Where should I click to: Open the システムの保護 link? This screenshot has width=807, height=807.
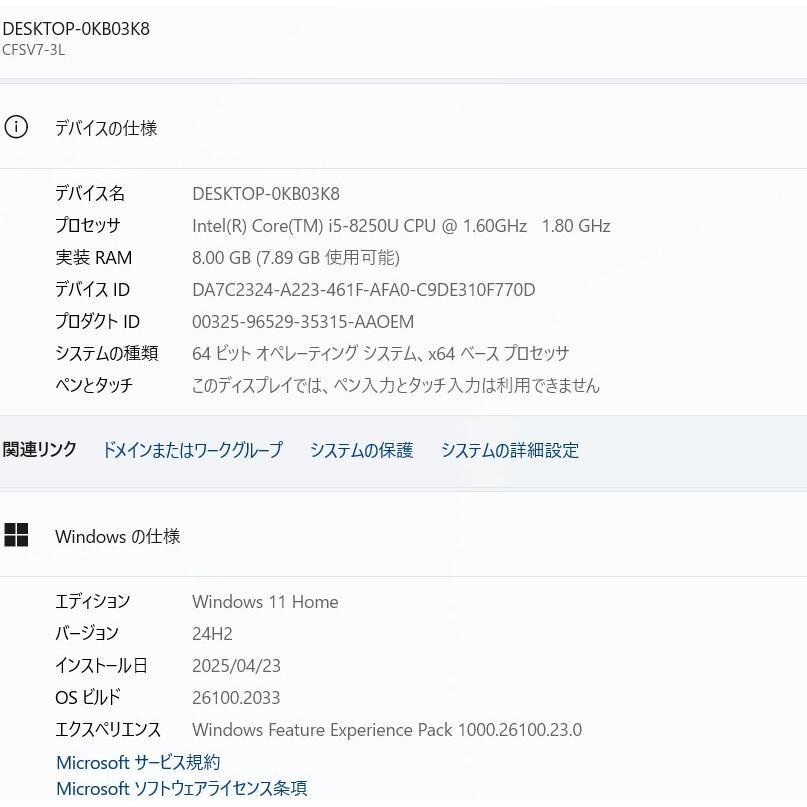point(361,450)
